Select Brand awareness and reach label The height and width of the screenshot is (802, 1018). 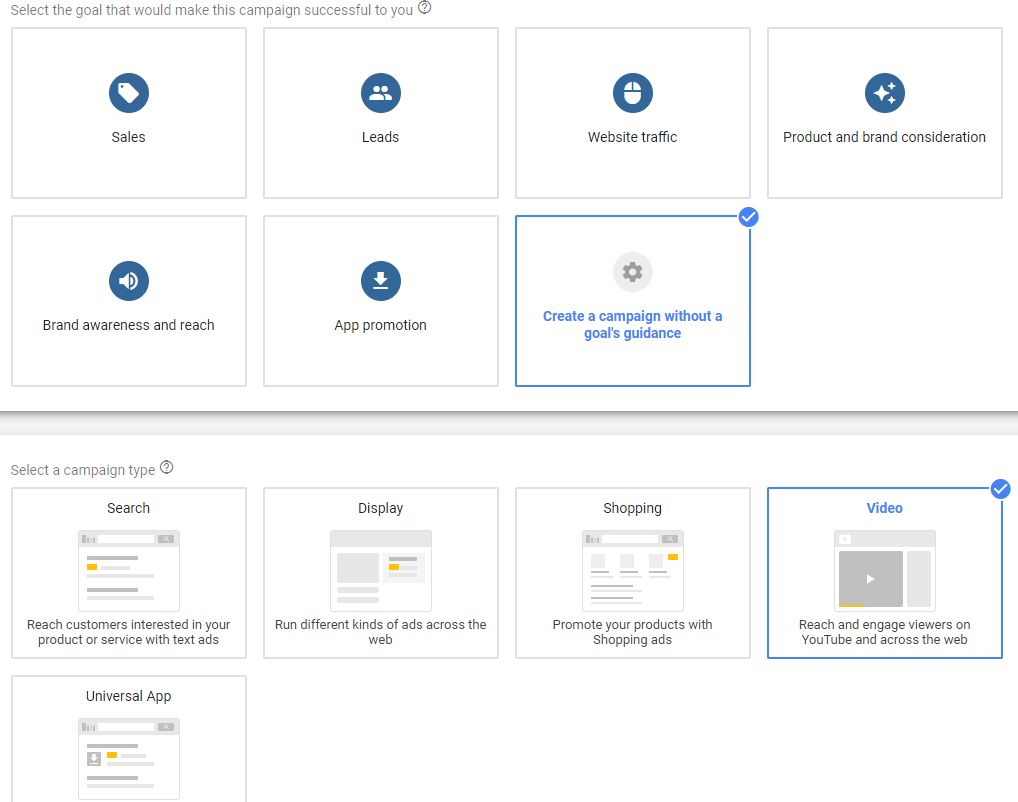(129, 325)
